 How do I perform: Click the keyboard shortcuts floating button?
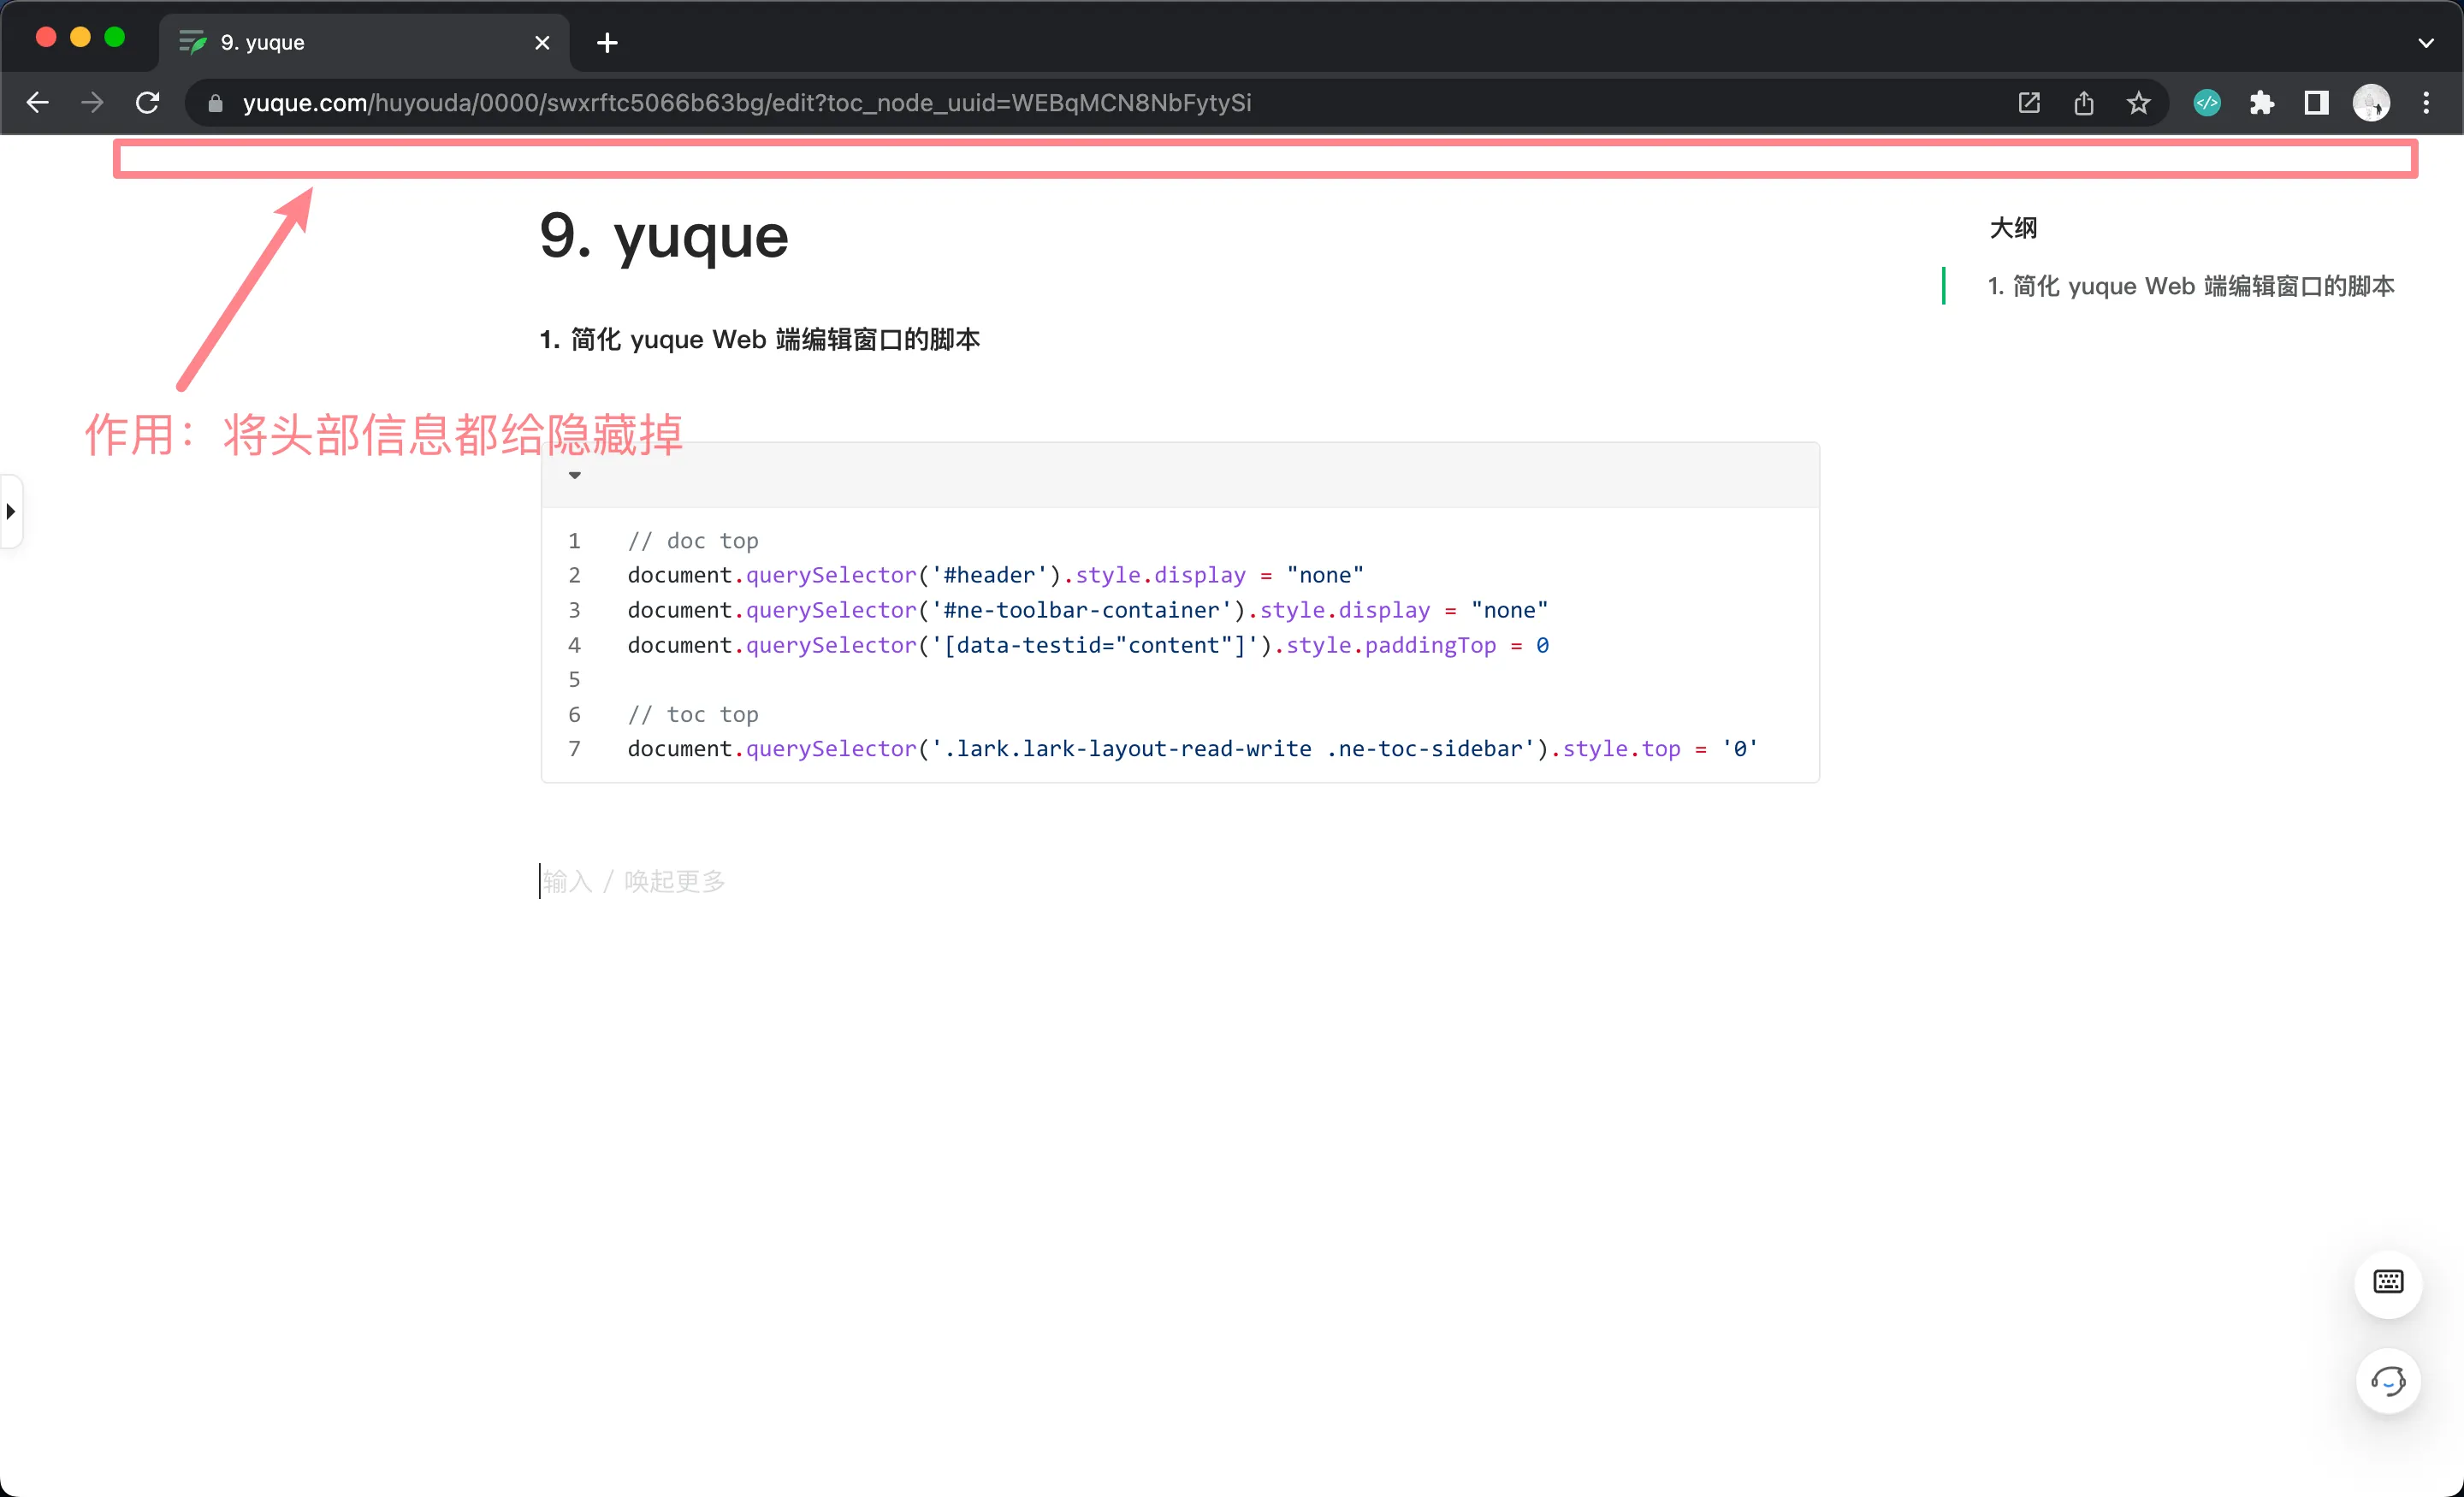2387,1282
